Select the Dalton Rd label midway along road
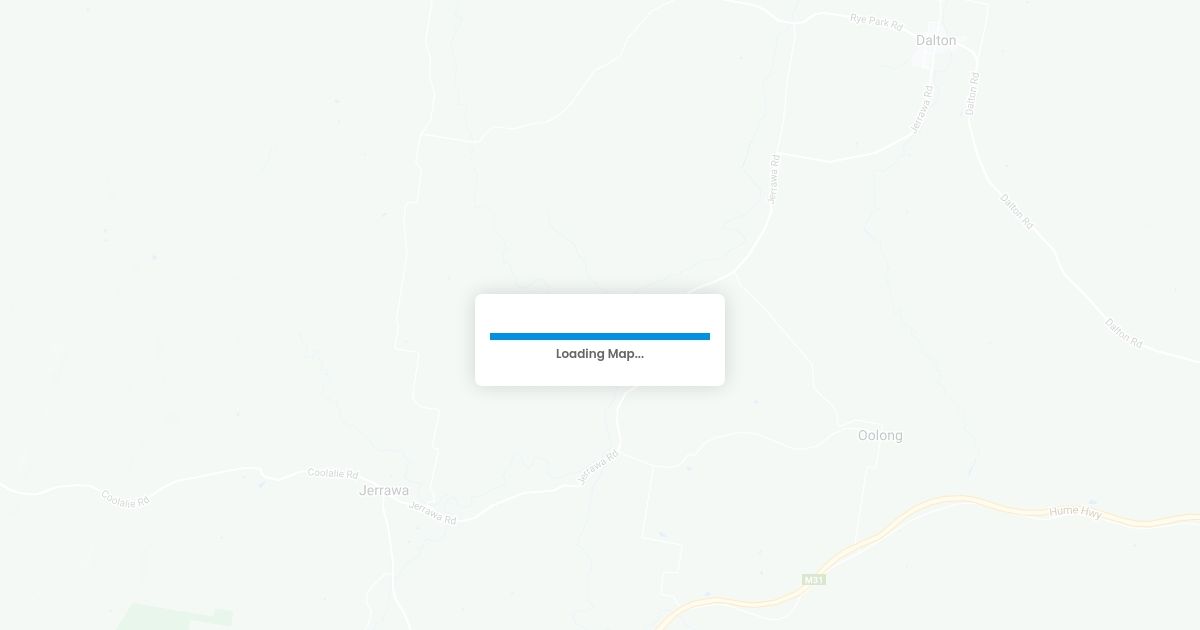1200x630 pixels. (x=1017, y=211)
